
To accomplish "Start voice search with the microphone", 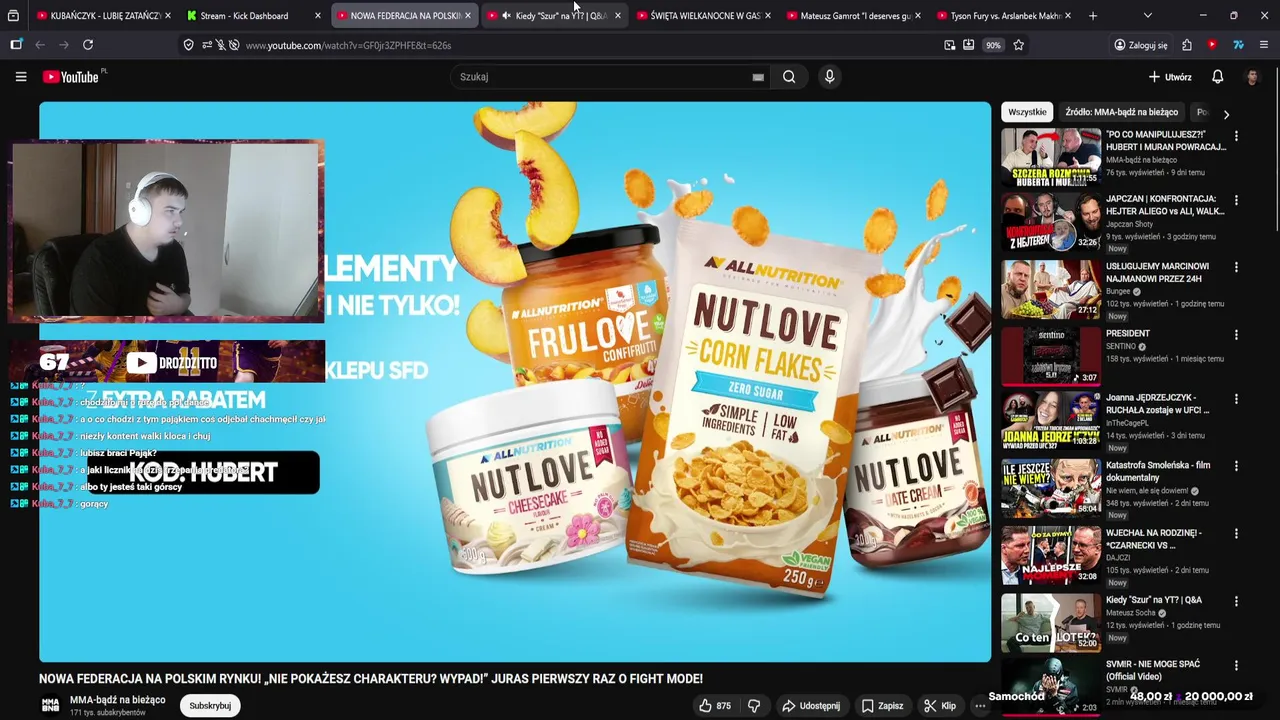I will pos(829,77).
